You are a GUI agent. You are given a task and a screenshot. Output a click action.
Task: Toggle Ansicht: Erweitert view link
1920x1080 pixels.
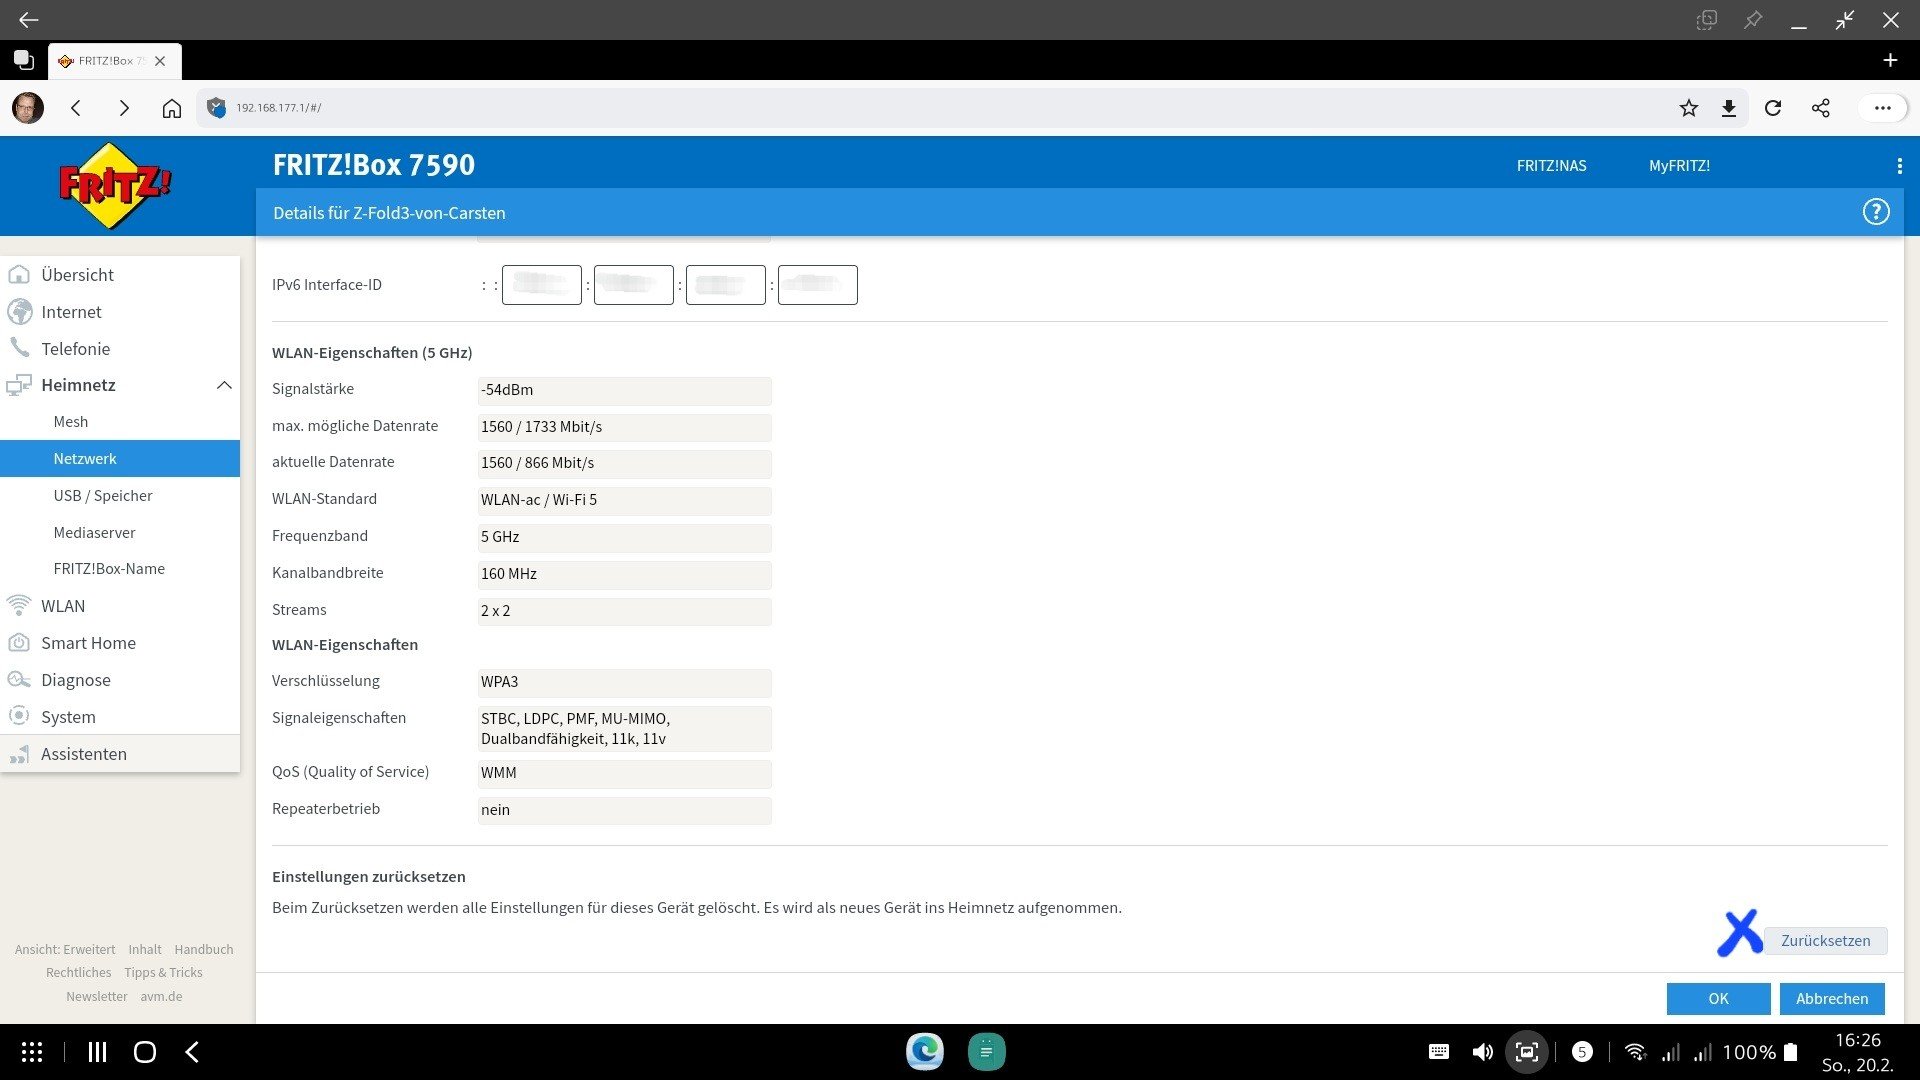65,950
